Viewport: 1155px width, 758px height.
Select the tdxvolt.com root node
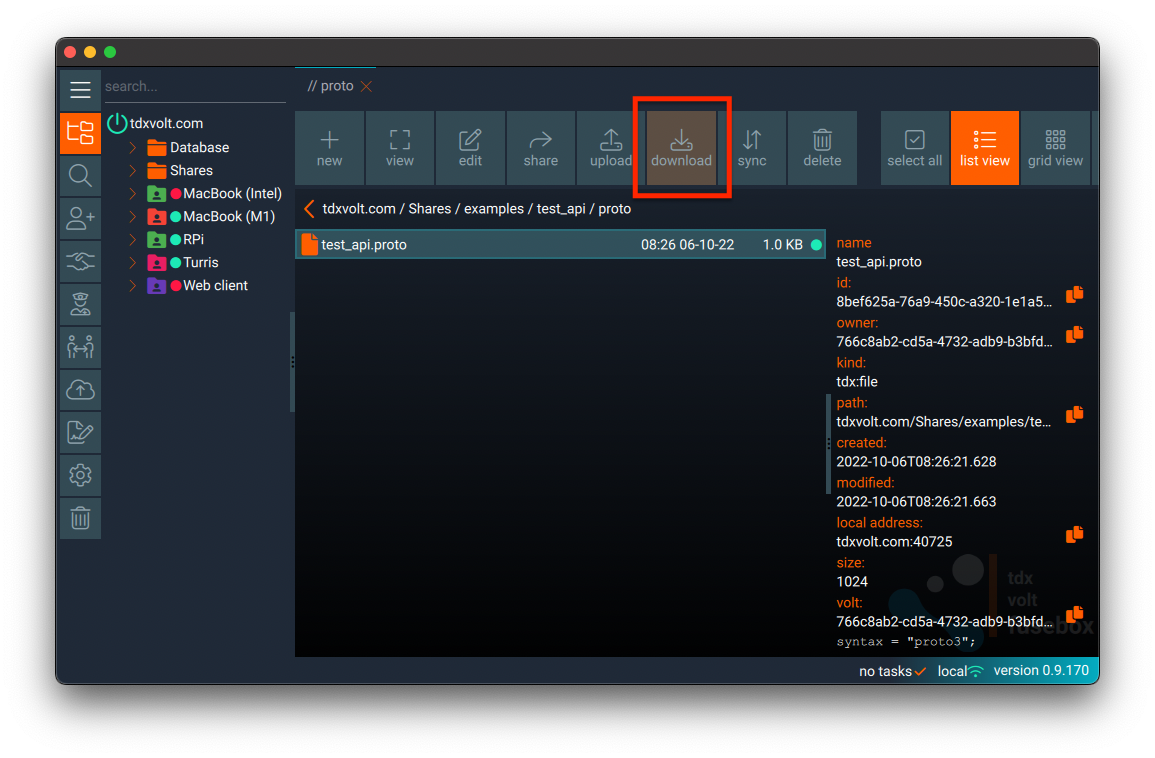click(166, 123)
